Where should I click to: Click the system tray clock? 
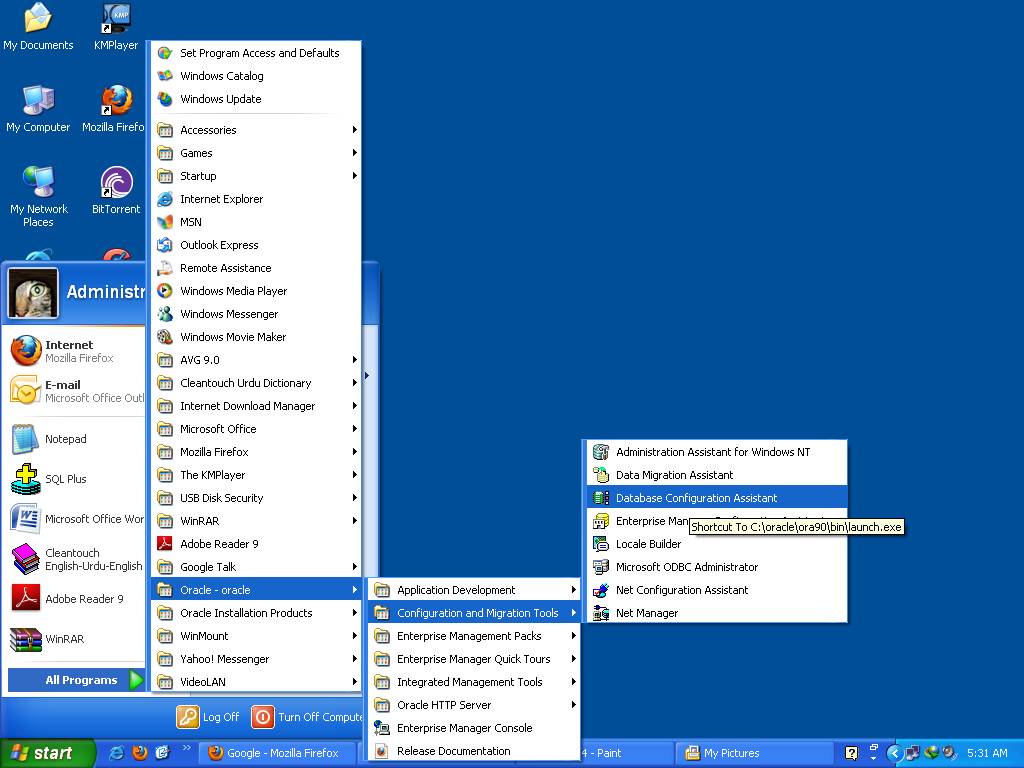pos(987,753)
